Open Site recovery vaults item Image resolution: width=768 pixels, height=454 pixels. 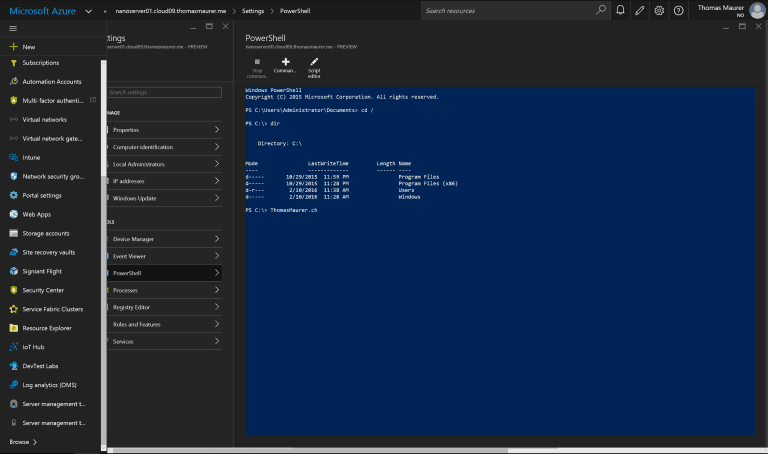pyautogui.click(x=49, y=252)
